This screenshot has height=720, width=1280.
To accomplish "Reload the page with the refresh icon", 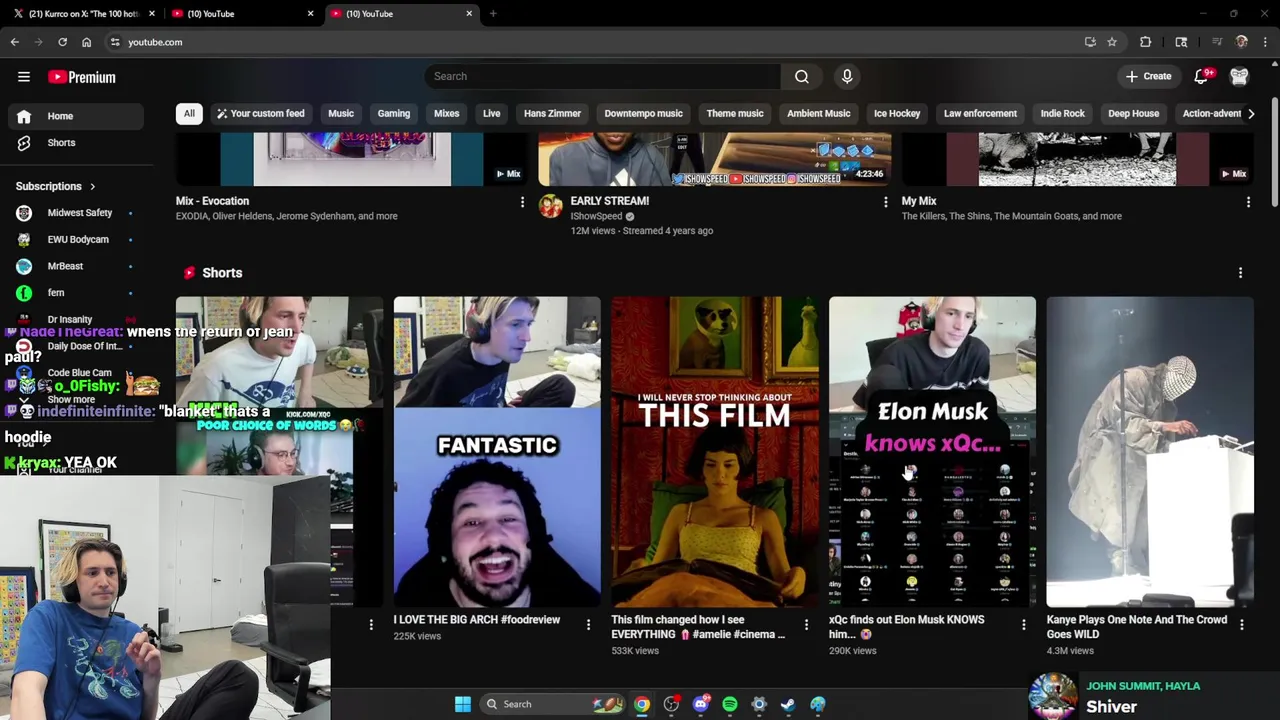I will [x=62, y=42].
